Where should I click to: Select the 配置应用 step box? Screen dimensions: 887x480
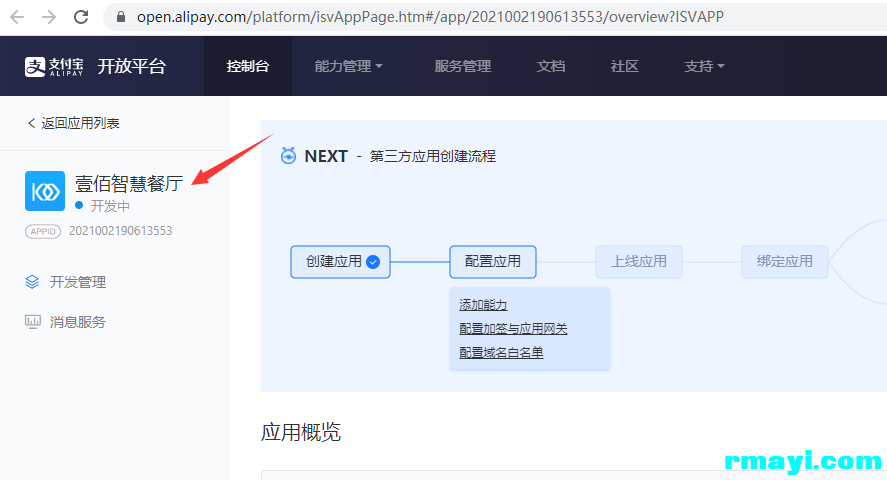tap(493, 262)
